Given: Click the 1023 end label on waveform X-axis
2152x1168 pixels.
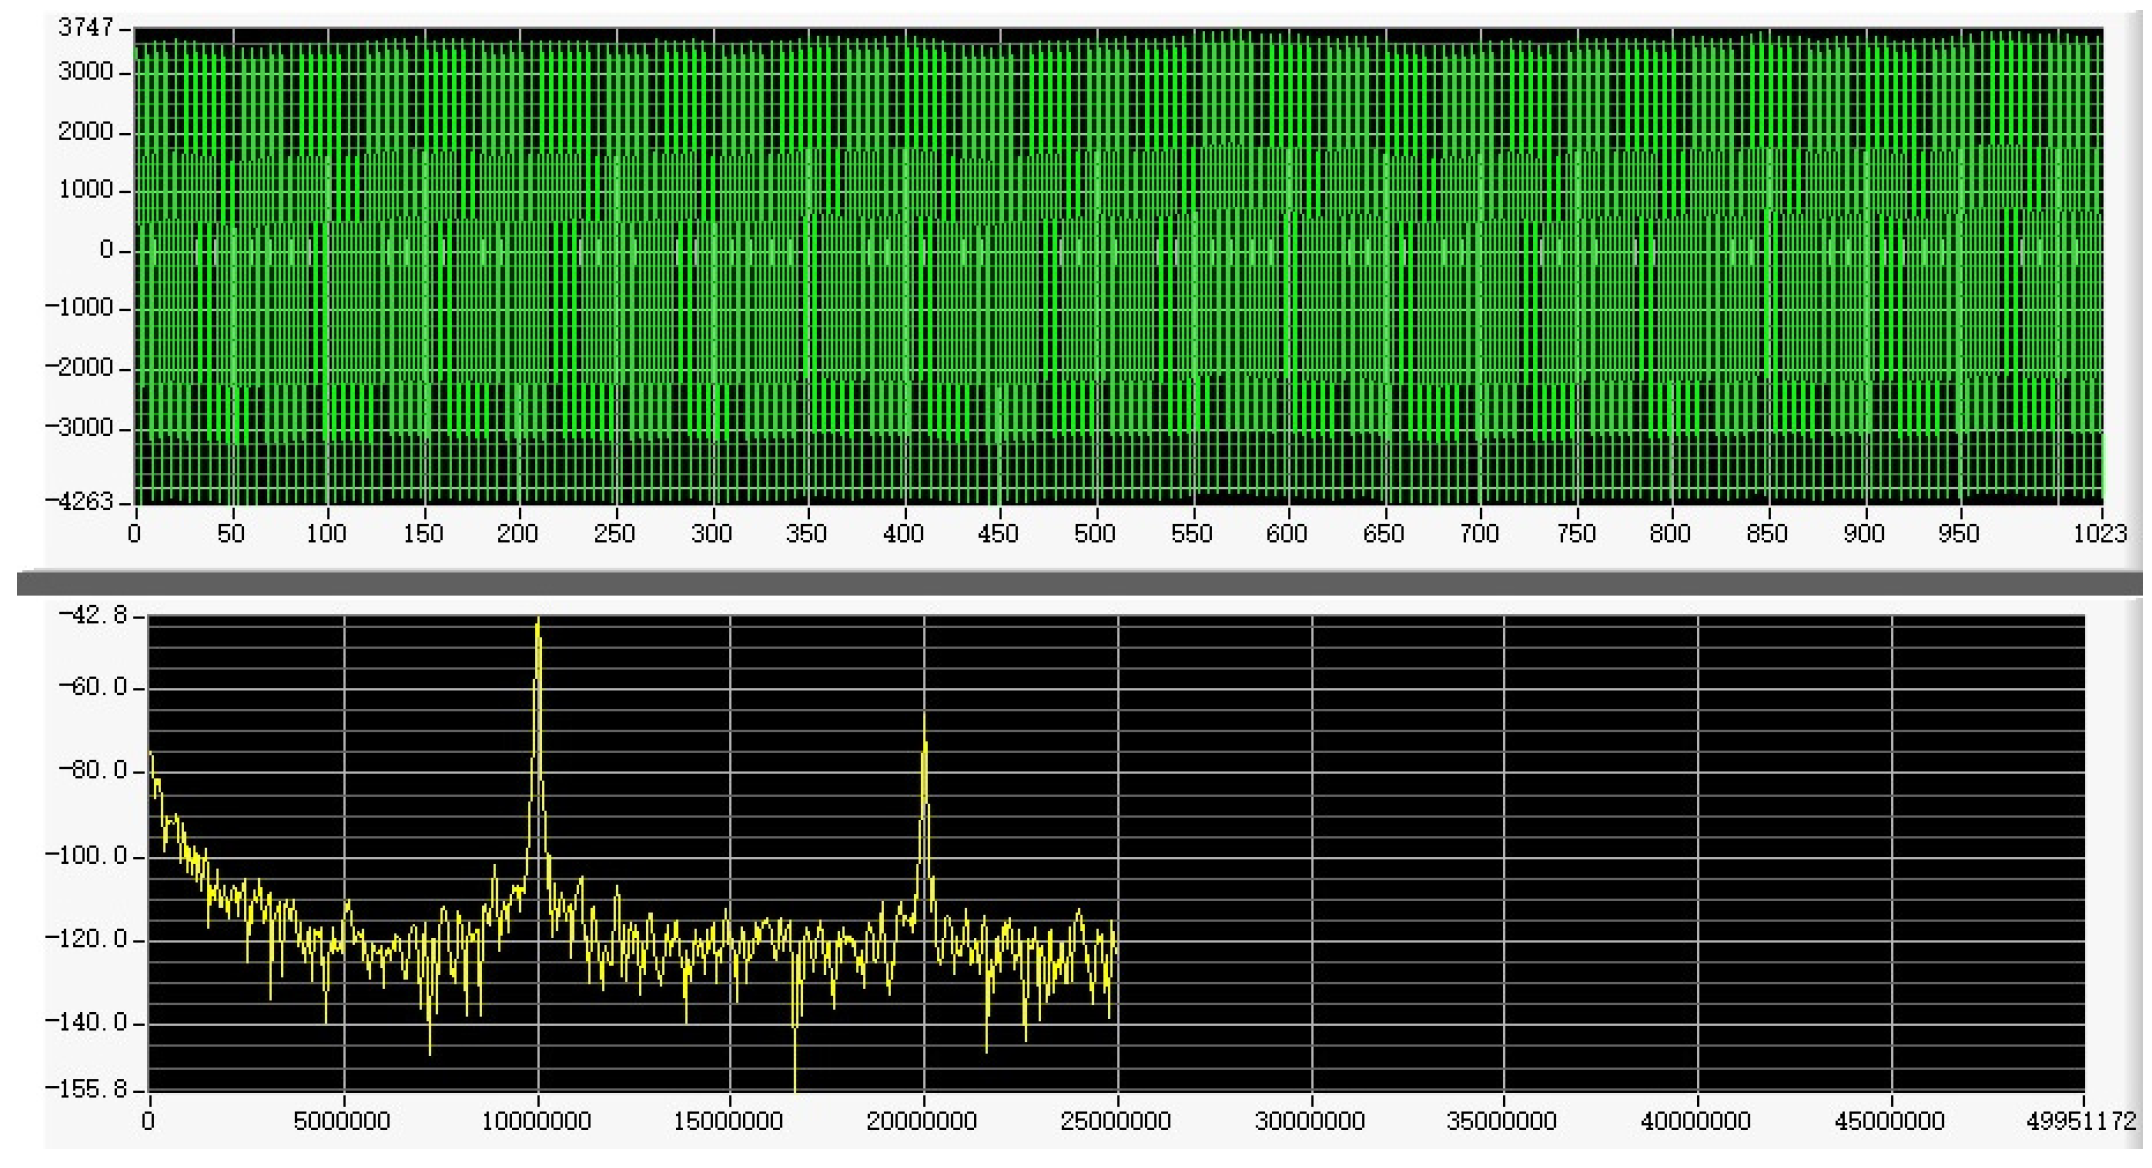Looking at the screenshot, I should (x=2099, y=534).
